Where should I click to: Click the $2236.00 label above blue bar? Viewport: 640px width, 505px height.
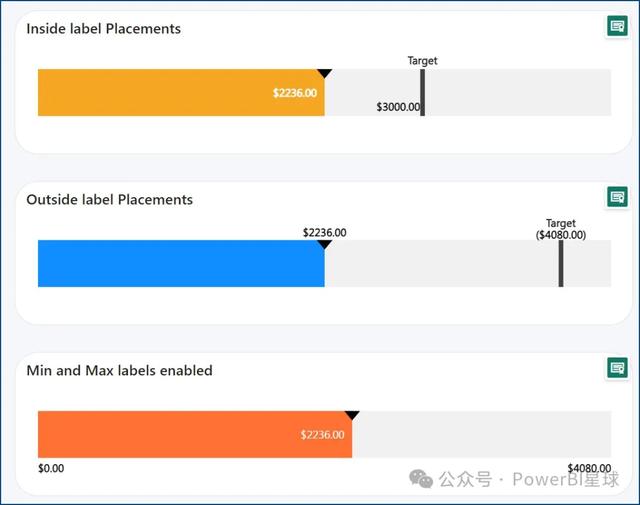(324, 232)
